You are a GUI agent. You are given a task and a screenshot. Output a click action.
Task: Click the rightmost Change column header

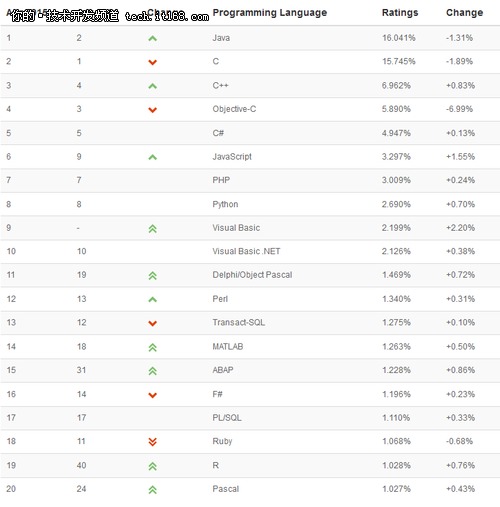[x=464, y=13]
